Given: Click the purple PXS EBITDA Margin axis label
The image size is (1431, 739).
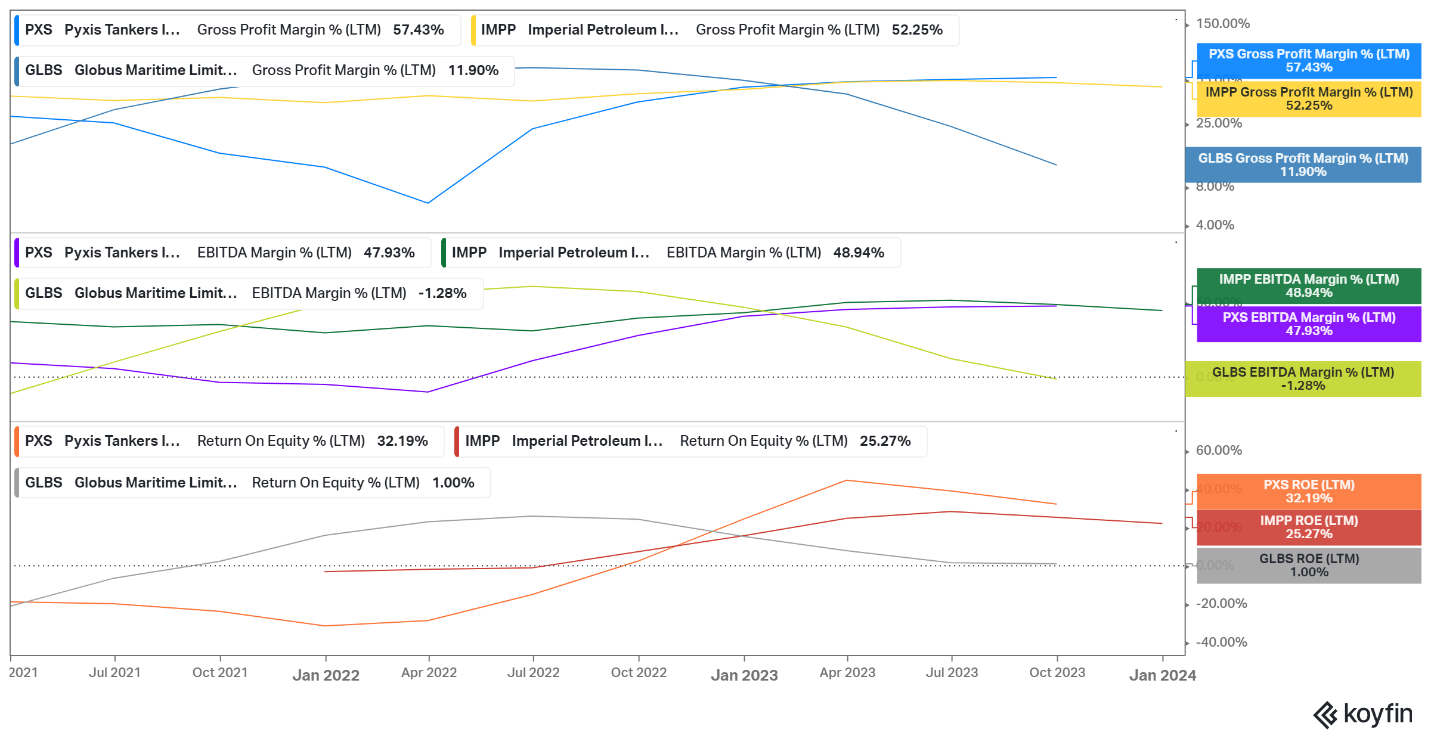Looking at the screenshot, I should coord(1308,324).
